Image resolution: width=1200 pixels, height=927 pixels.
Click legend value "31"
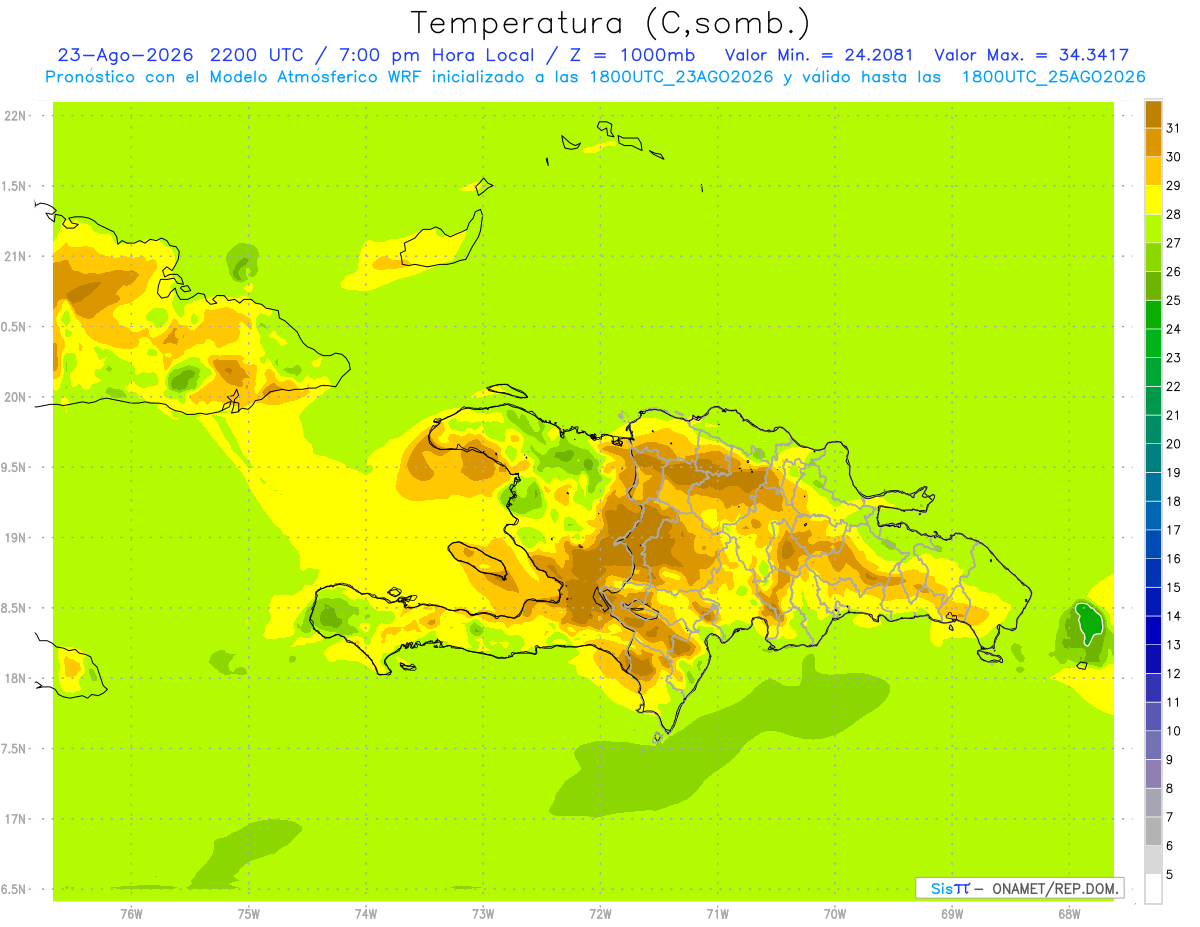point(1174,127)
